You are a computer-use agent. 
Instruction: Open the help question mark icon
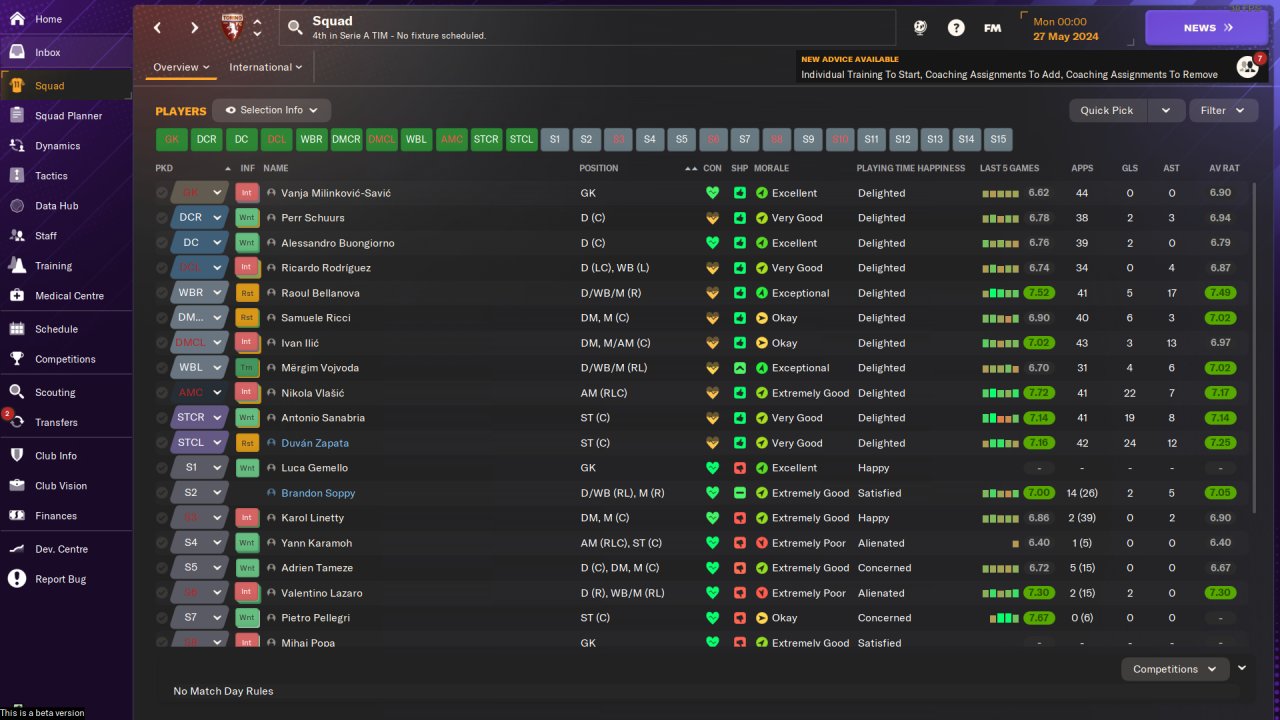click(x=956, y=28)
